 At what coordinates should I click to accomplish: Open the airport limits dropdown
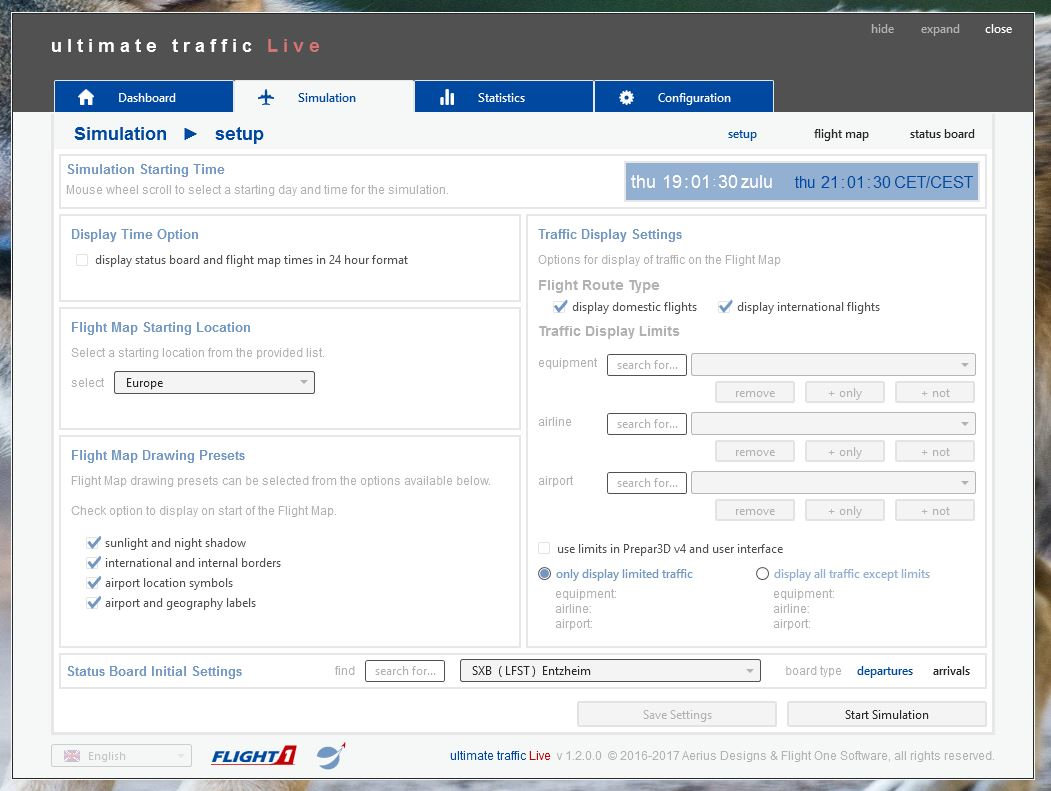[833, 483]
